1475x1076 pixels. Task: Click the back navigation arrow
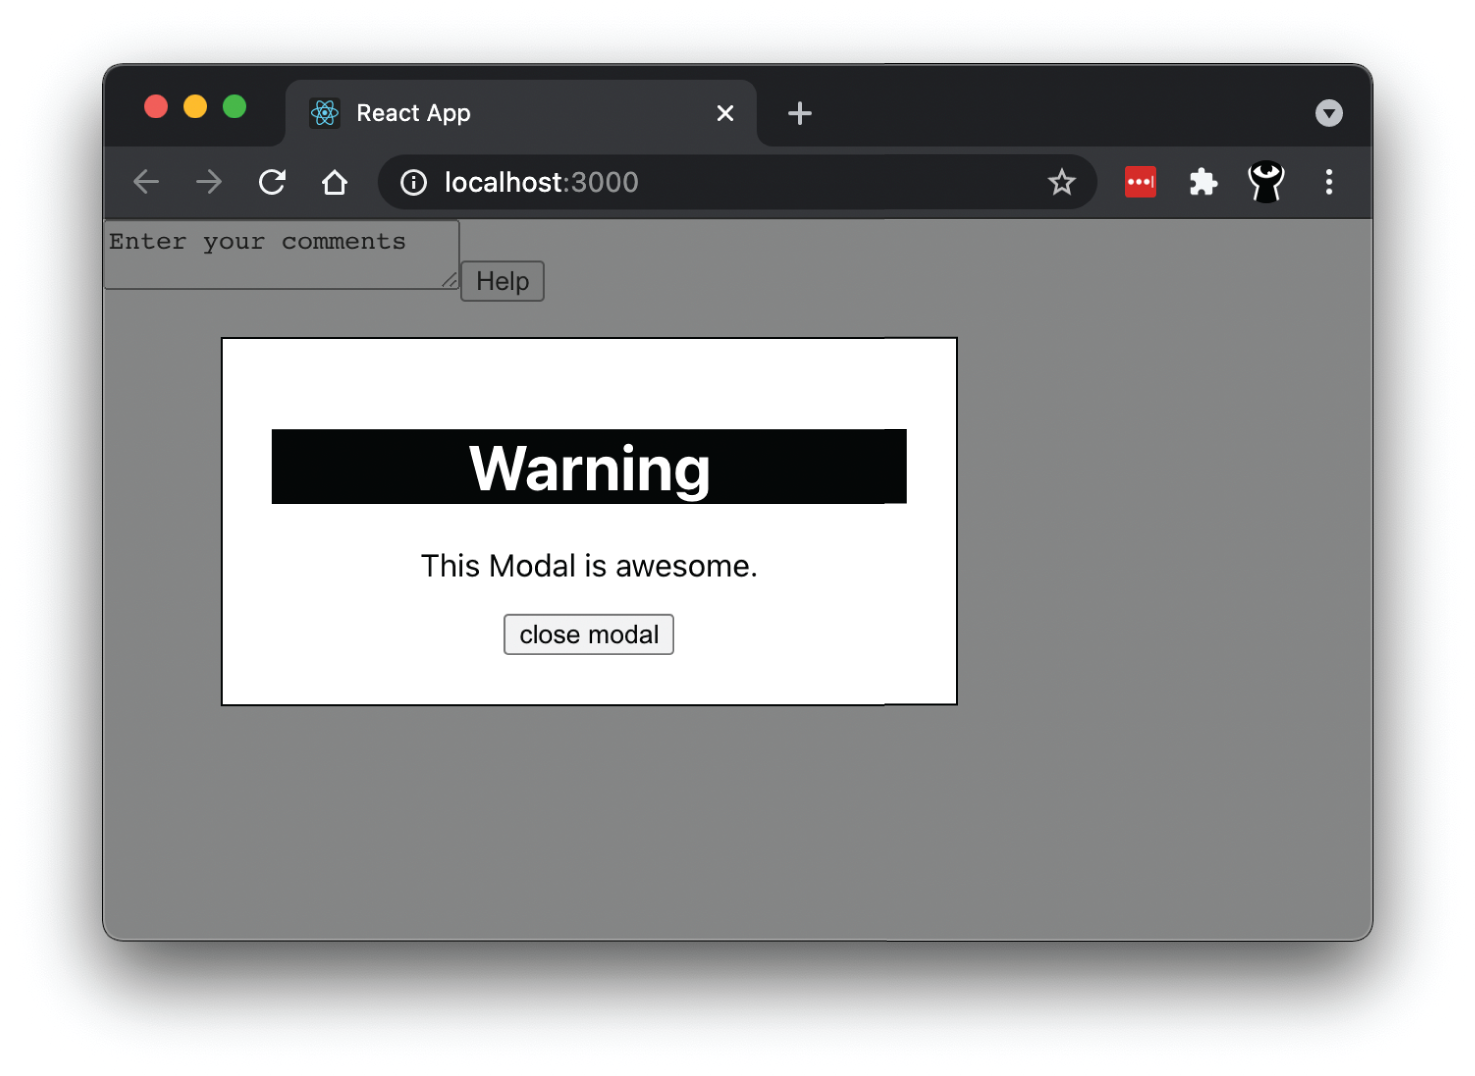[146, 182]
